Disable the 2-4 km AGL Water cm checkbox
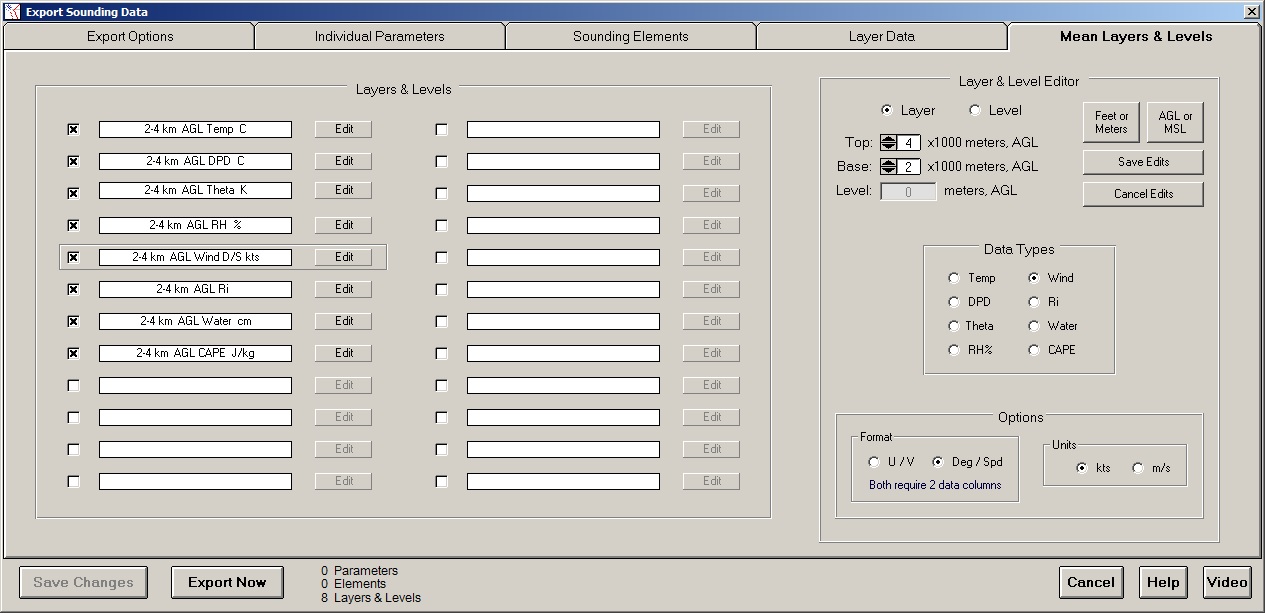This screenshot has width=1265, height=613. (x=73, y=321)
